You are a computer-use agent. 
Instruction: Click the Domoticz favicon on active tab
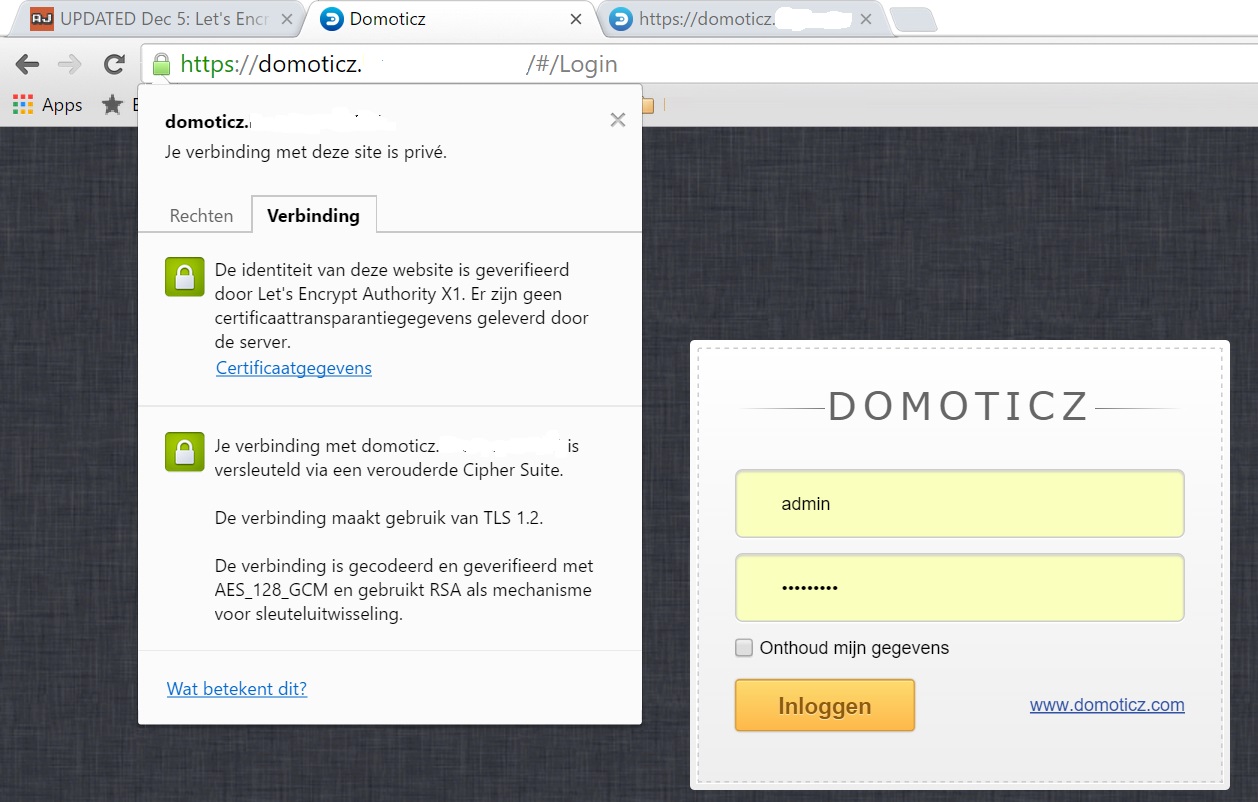[332, 18]
